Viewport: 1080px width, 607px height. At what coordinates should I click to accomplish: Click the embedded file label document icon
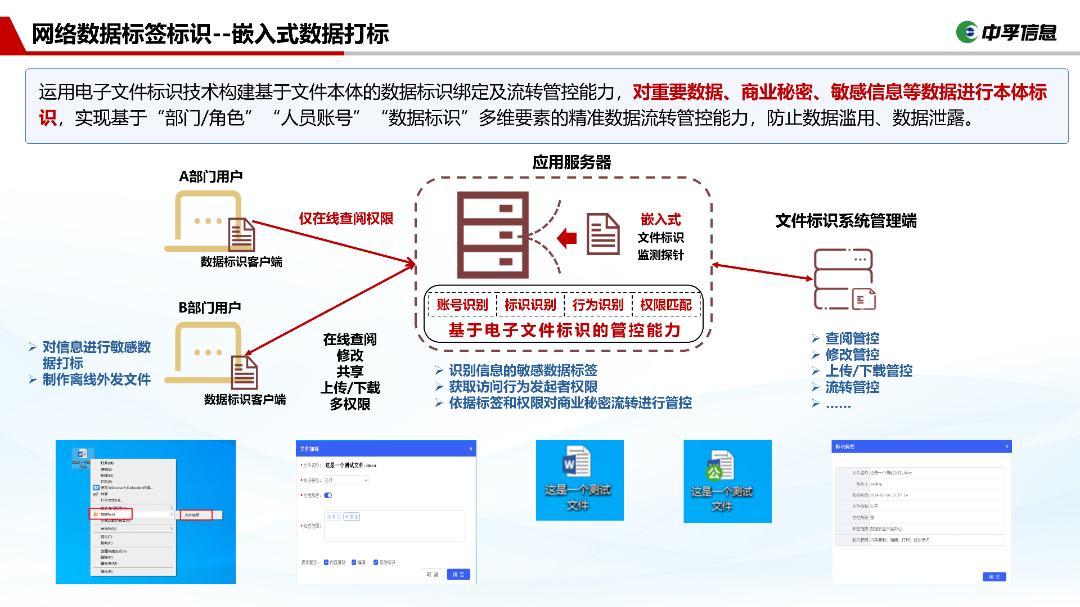(602, 234)
